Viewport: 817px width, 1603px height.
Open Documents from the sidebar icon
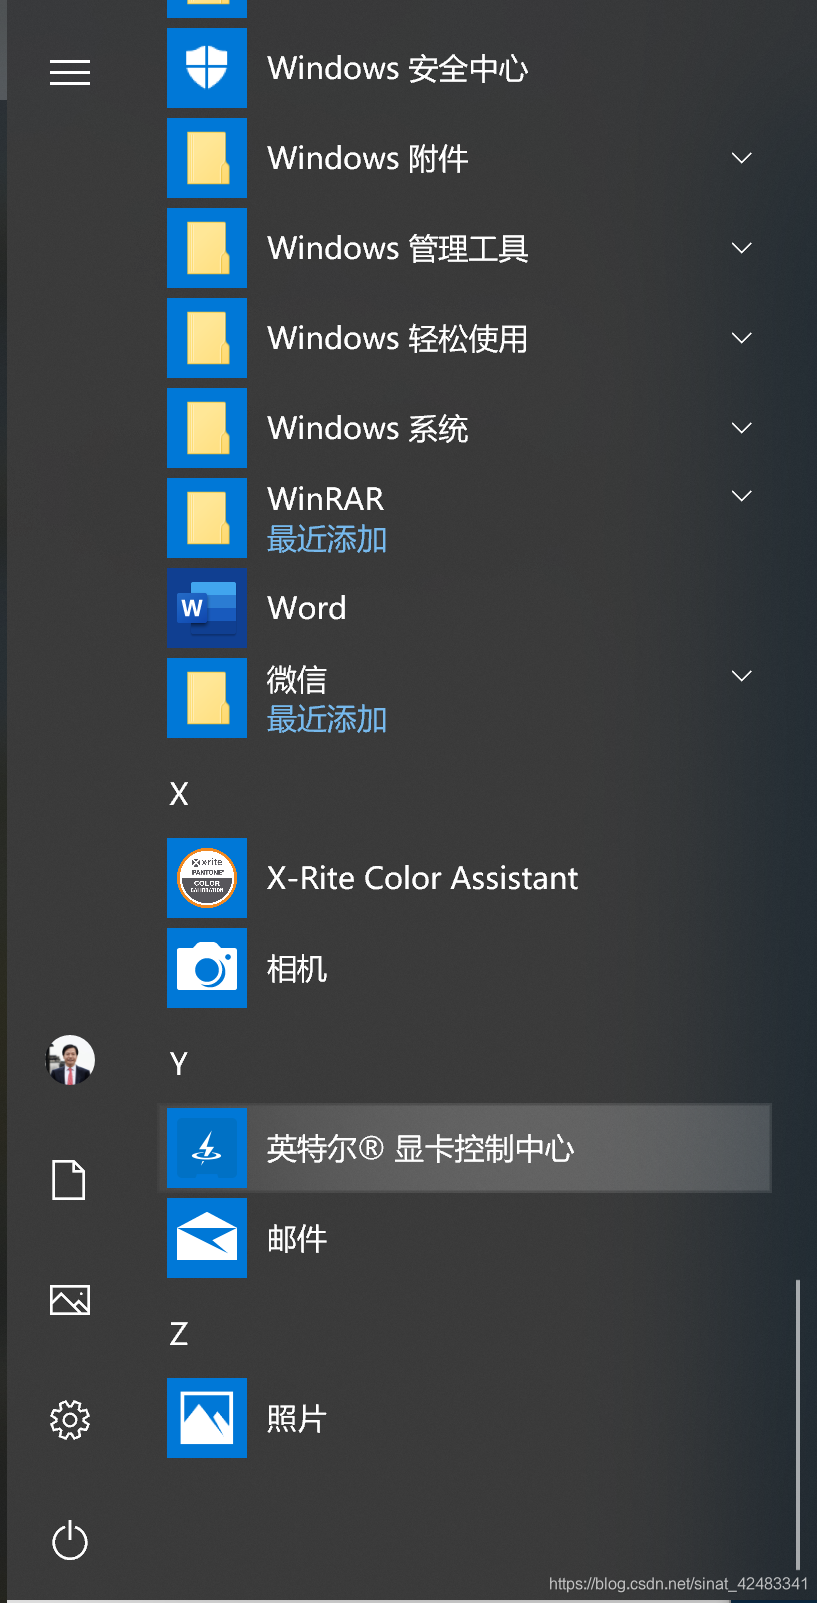[x=69, y=1180]
